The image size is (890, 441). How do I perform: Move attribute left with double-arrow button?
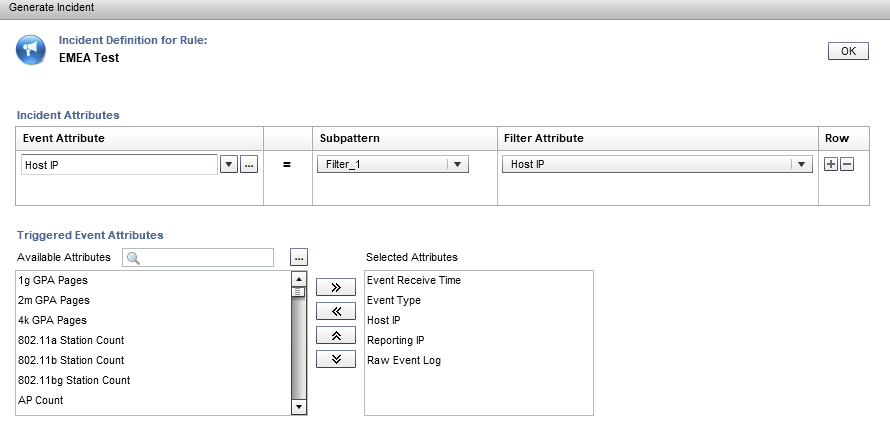point(335,311)
